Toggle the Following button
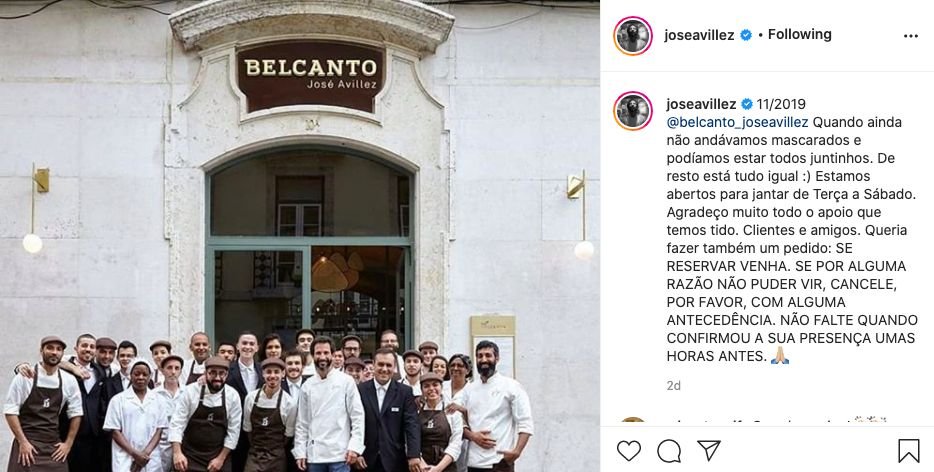 pyautogui.click(x=799, y=35)
